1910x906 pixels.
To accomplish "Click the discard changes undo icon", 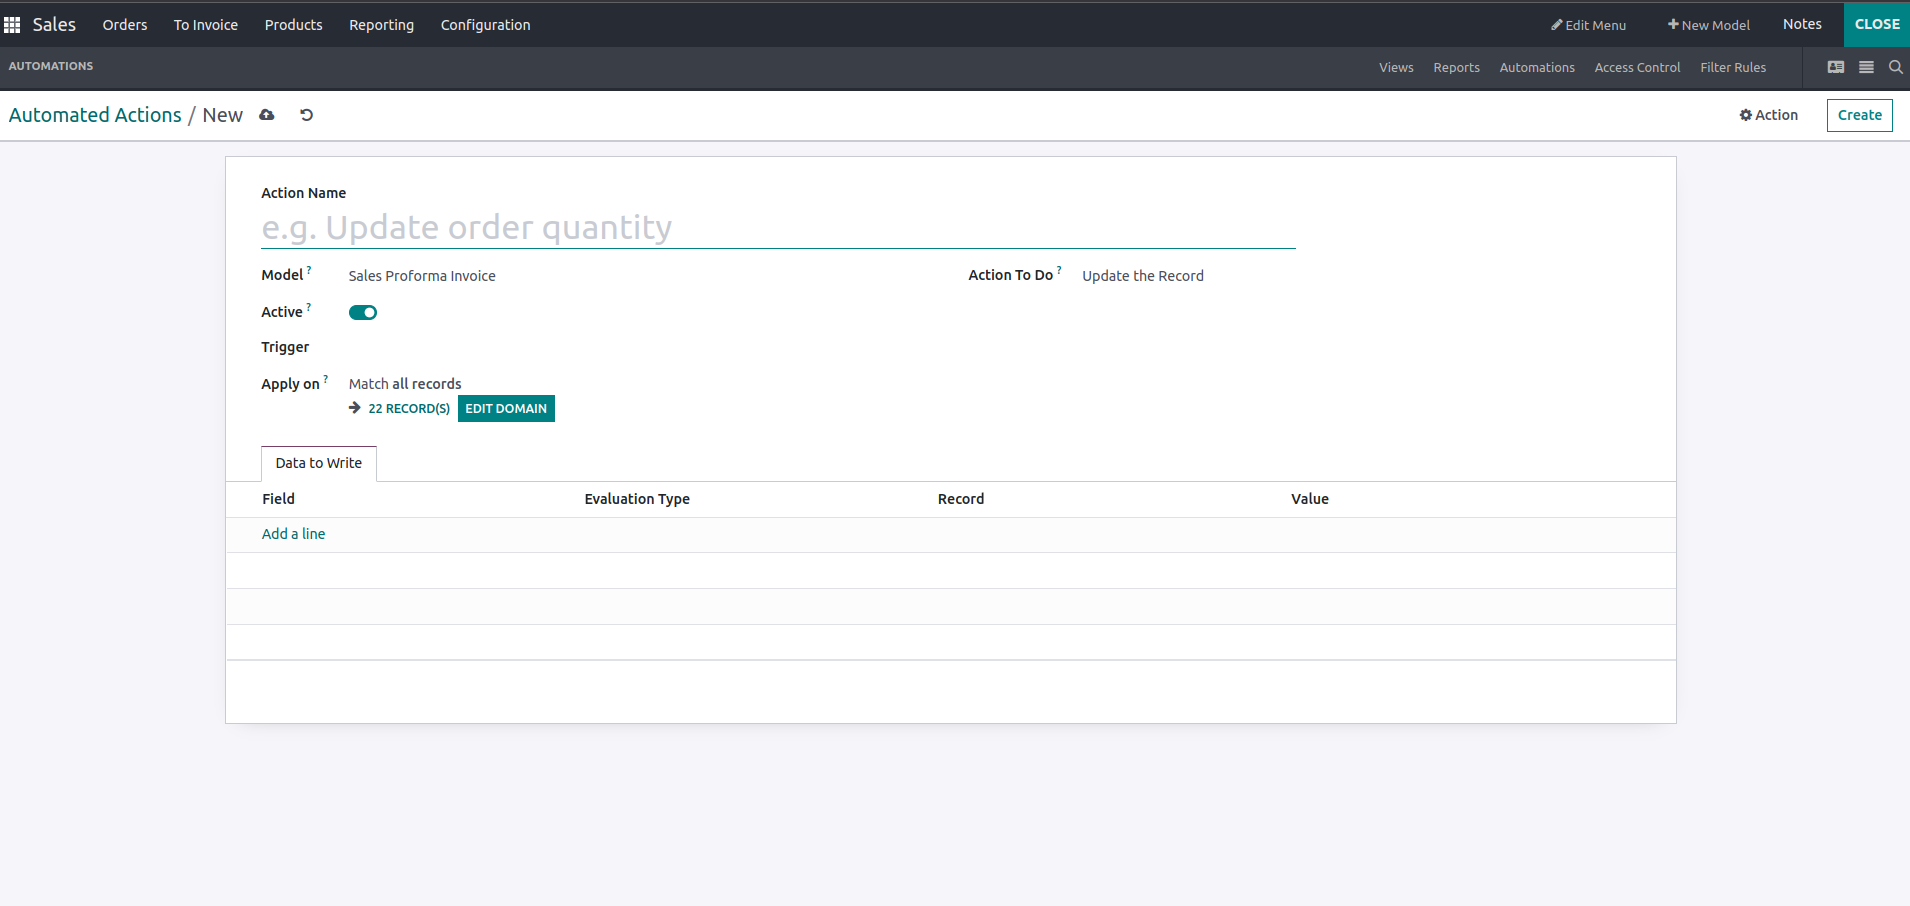I will (x=307, y=115).
